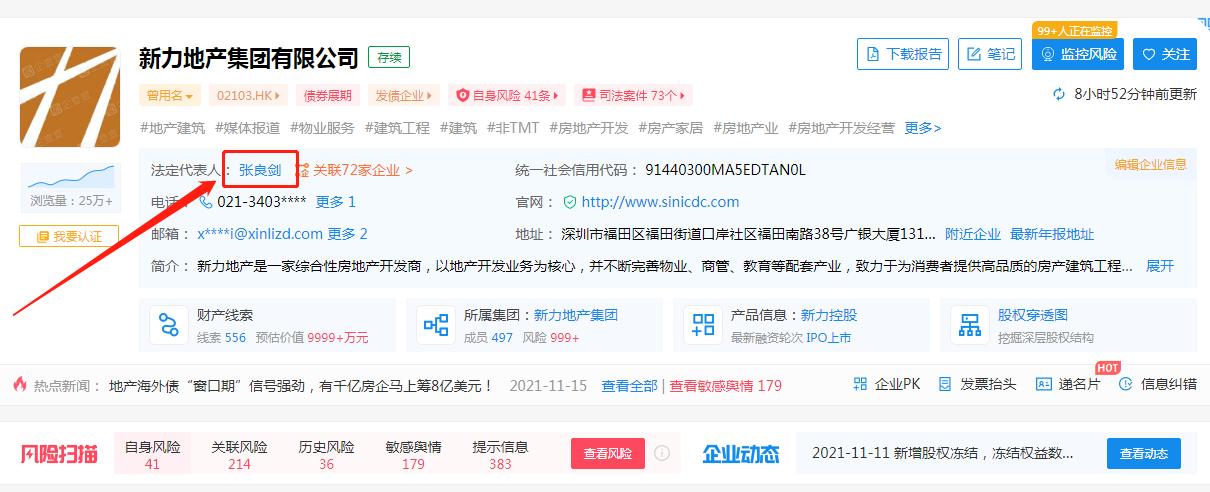Expand the 曾用名 former name dropdown
The image size is (1210, 492).
click(x=170, y=96)
